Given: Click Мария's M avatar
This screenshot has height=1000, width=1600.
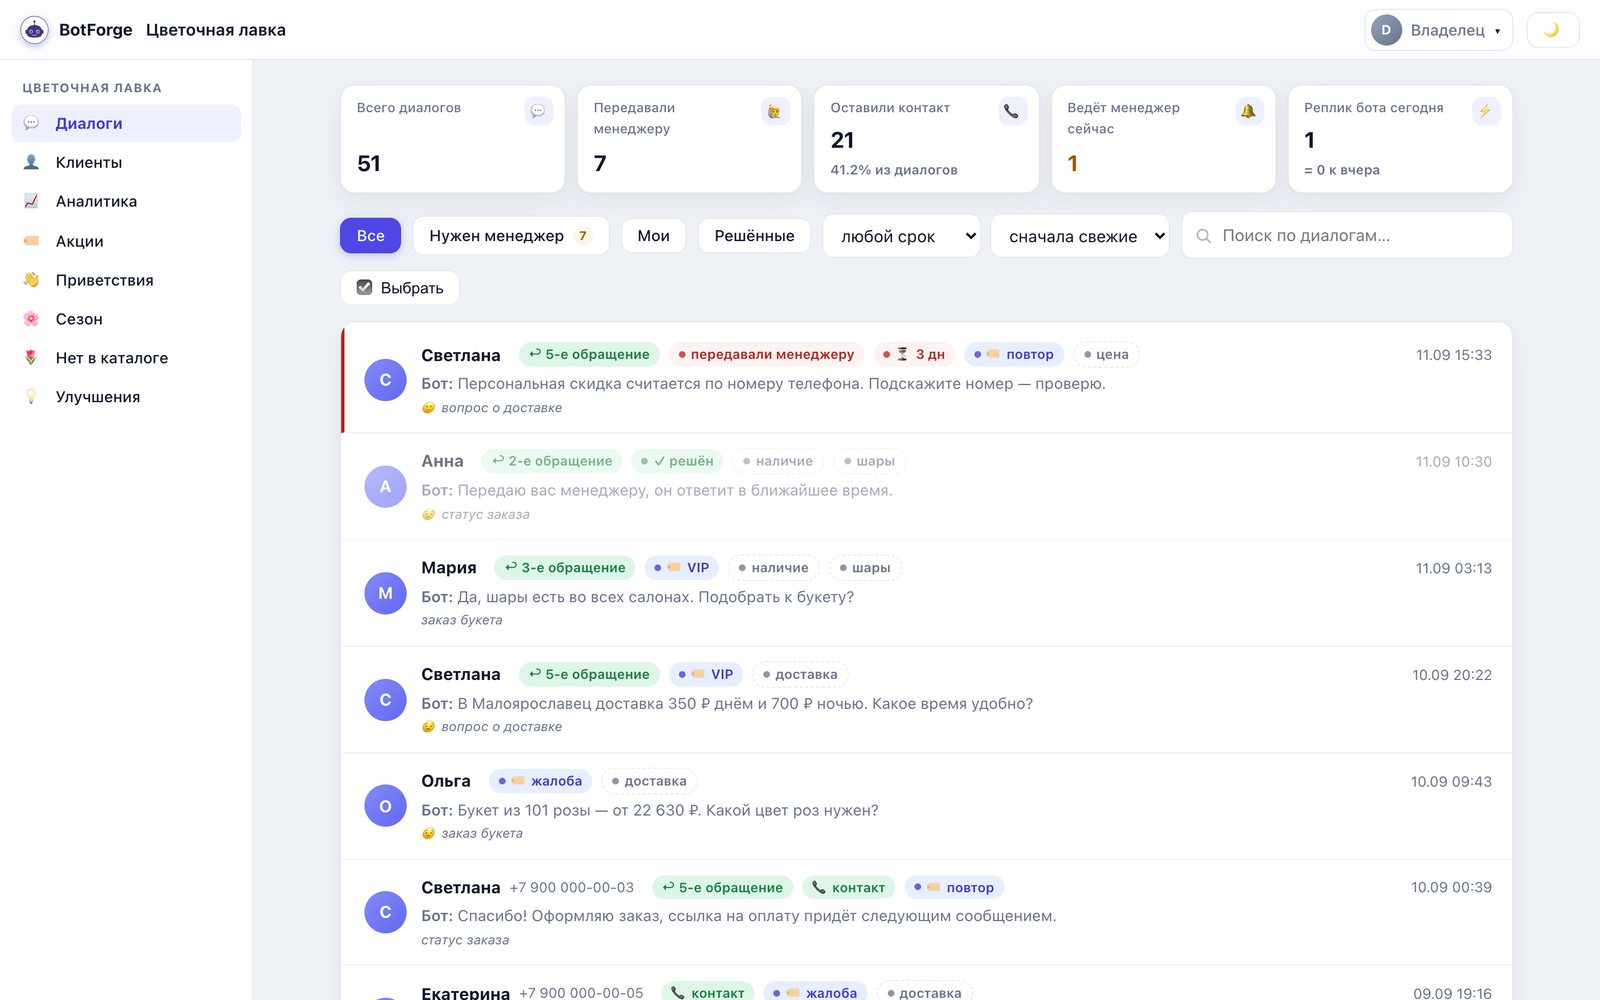Looking at the screenshot, I should [x=385, y=593].
